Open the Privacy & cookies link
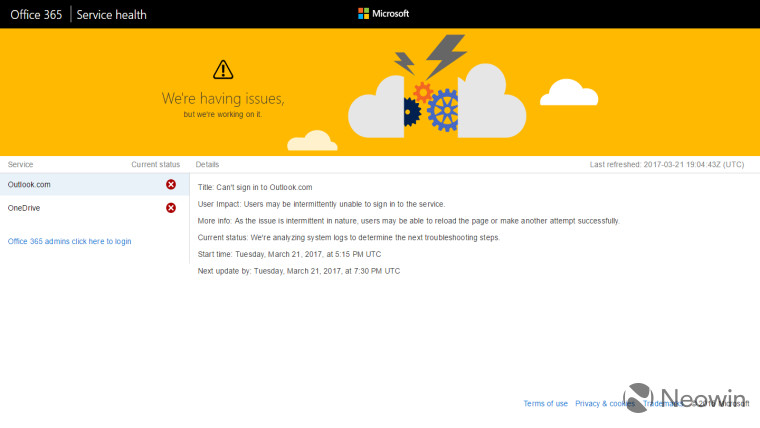Screen dimensions: 760x428 [x=605, y=403]
